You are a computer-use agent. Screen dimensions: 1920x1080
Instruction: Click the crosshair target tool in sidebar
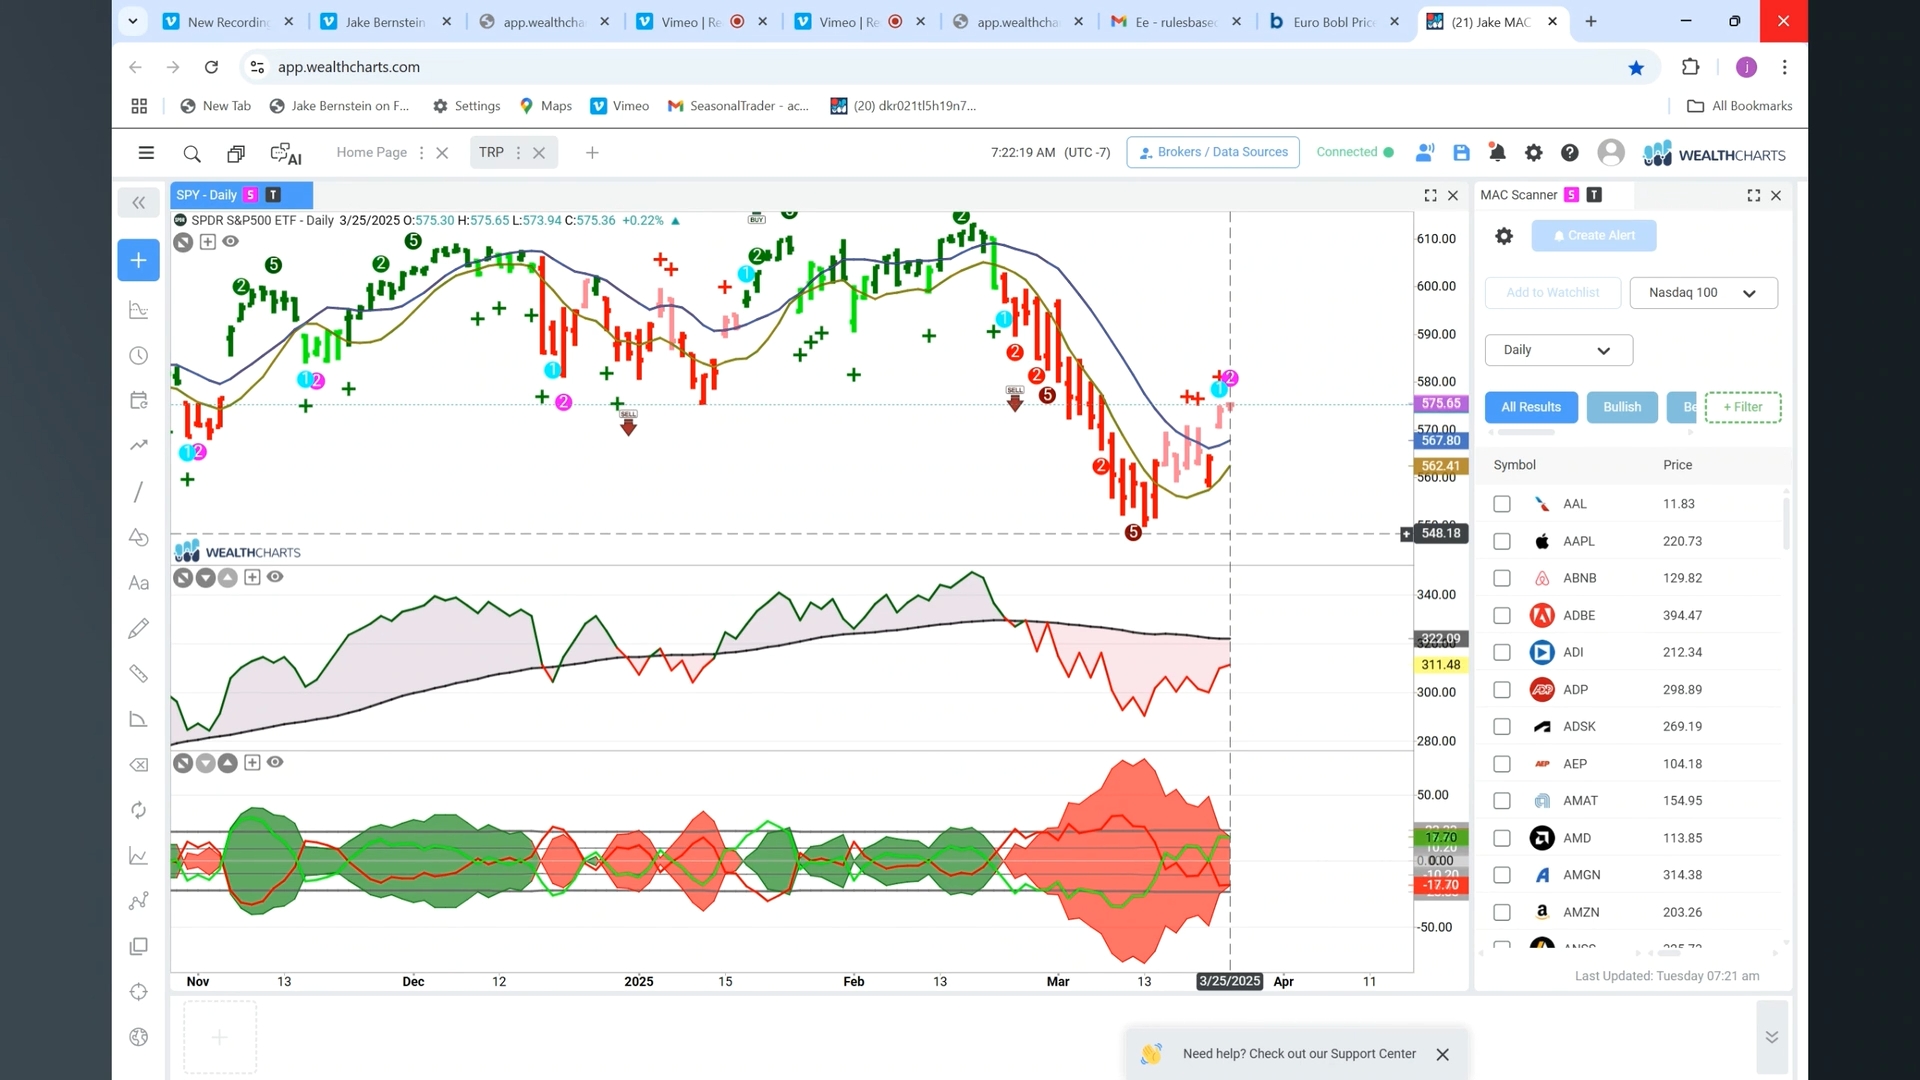(x=139, y=992)
